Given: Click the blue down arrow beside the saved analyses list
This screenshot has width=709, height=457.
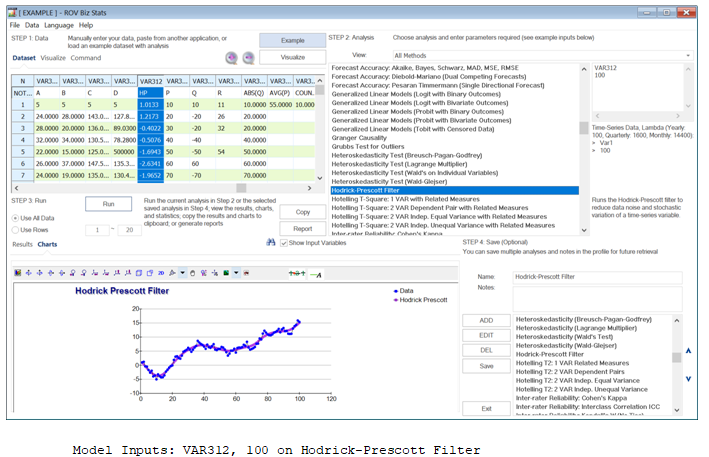Looking at the screenshot, I should 688,379.
